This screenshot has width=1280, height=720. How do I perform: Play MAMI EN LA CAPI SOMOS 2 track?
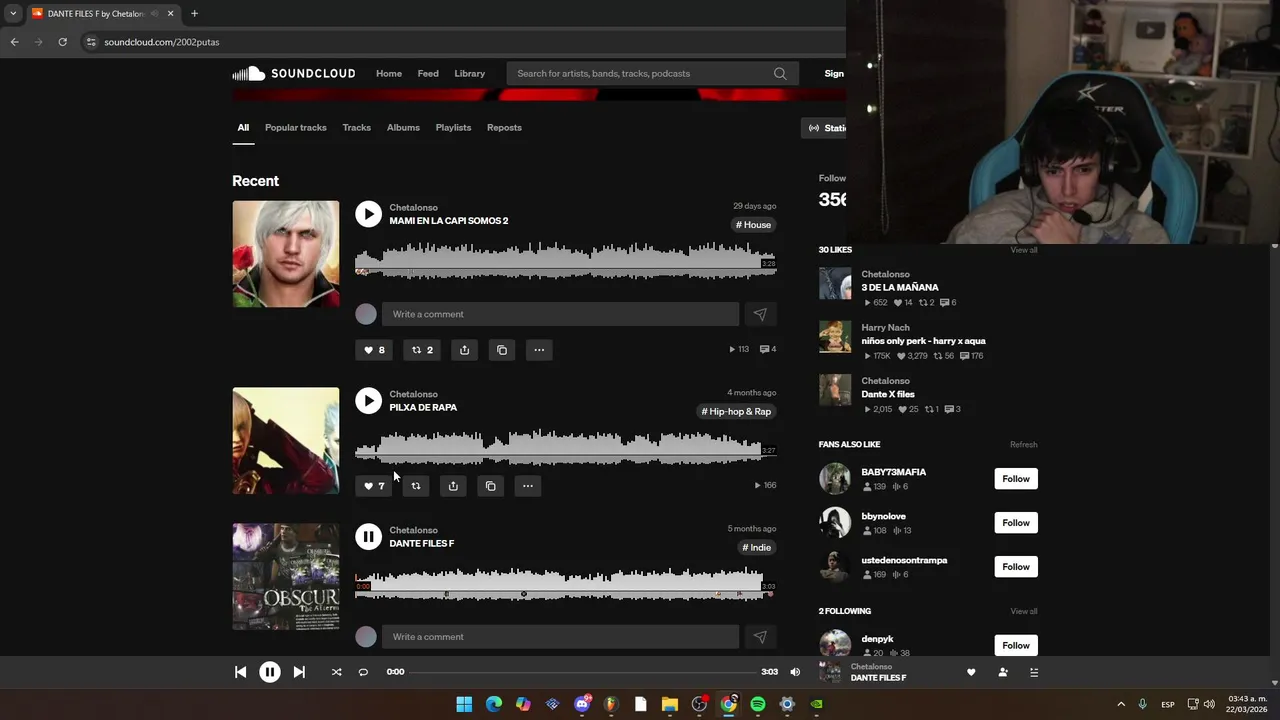[368, 214]
